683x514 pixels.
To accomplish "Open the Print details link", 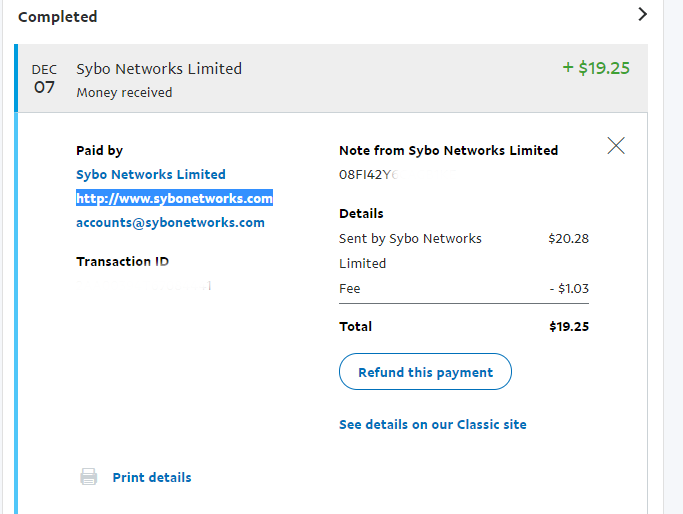I will tap(151, 477).
